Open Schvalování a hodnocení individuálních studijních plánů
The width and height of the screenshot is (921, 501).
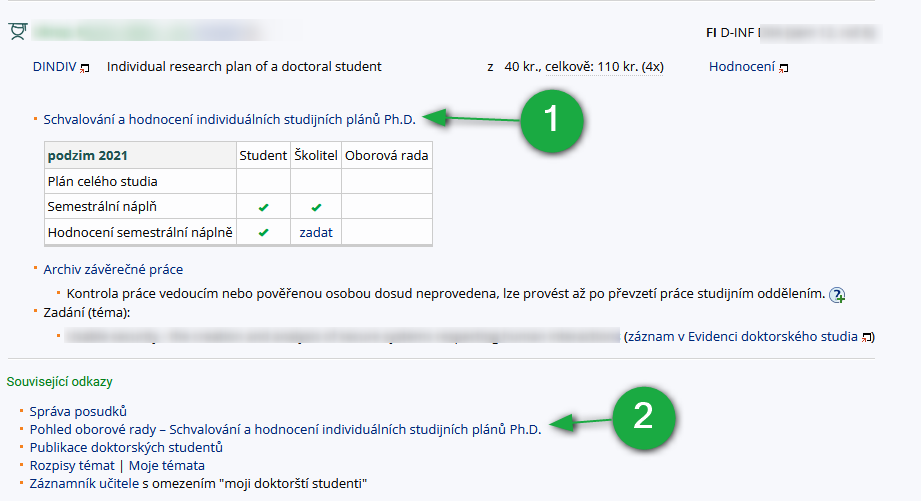229,119
